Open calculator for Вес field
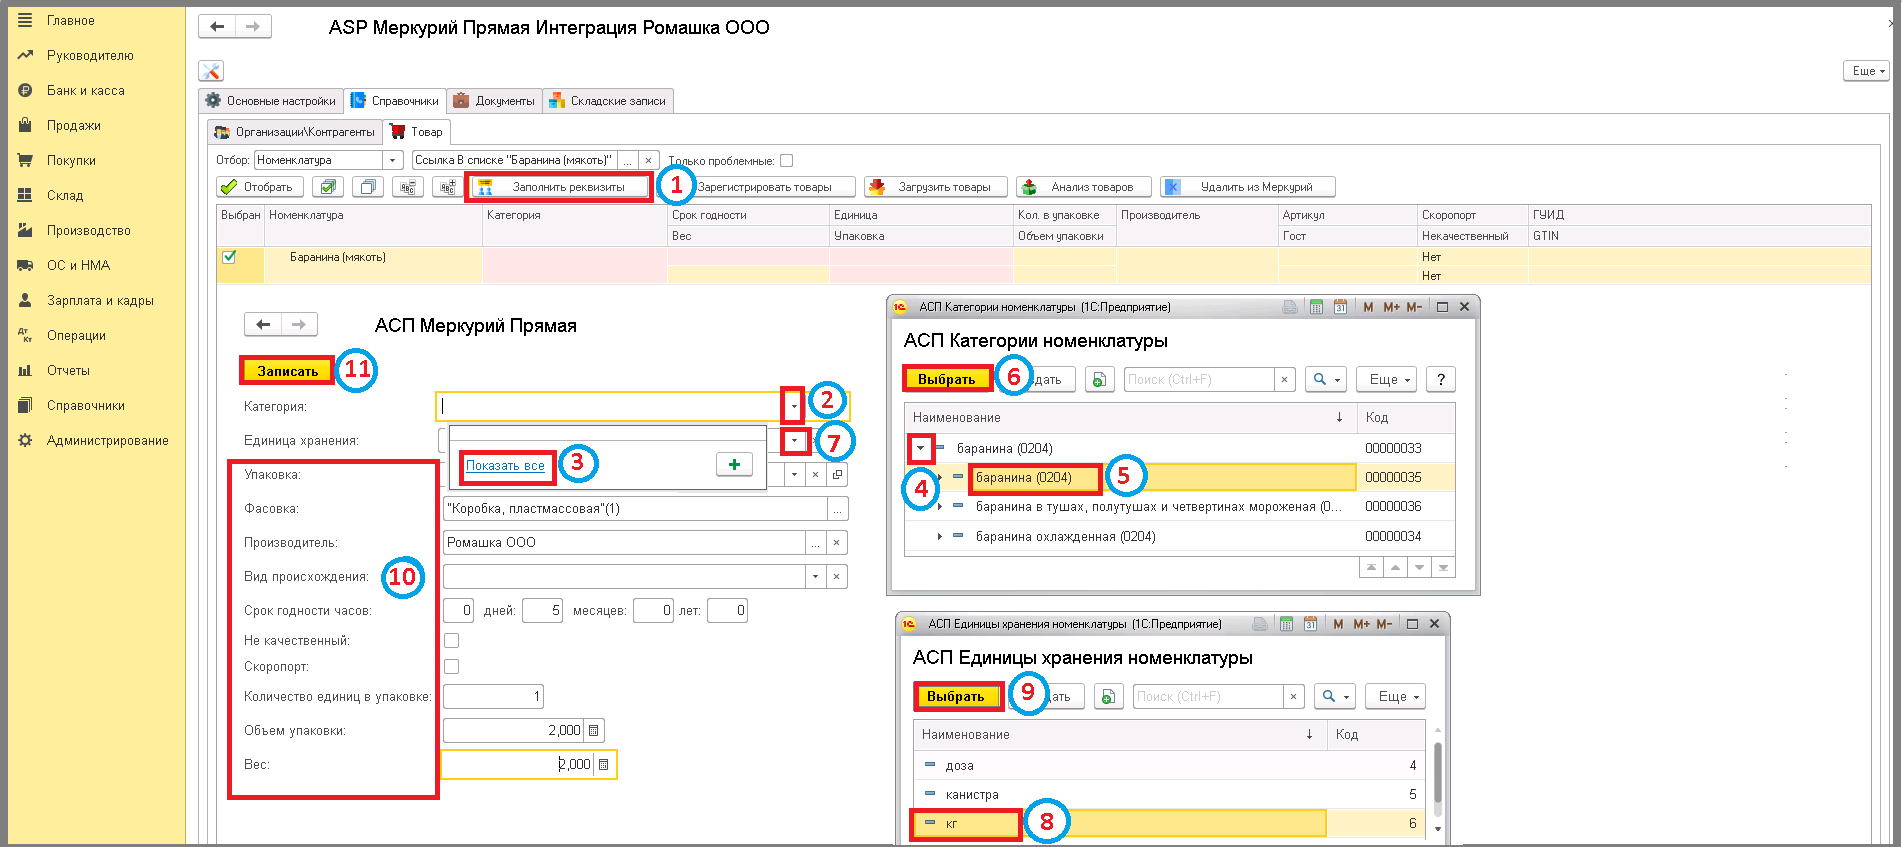The image size is (1902, 847). tap(603, 765)
